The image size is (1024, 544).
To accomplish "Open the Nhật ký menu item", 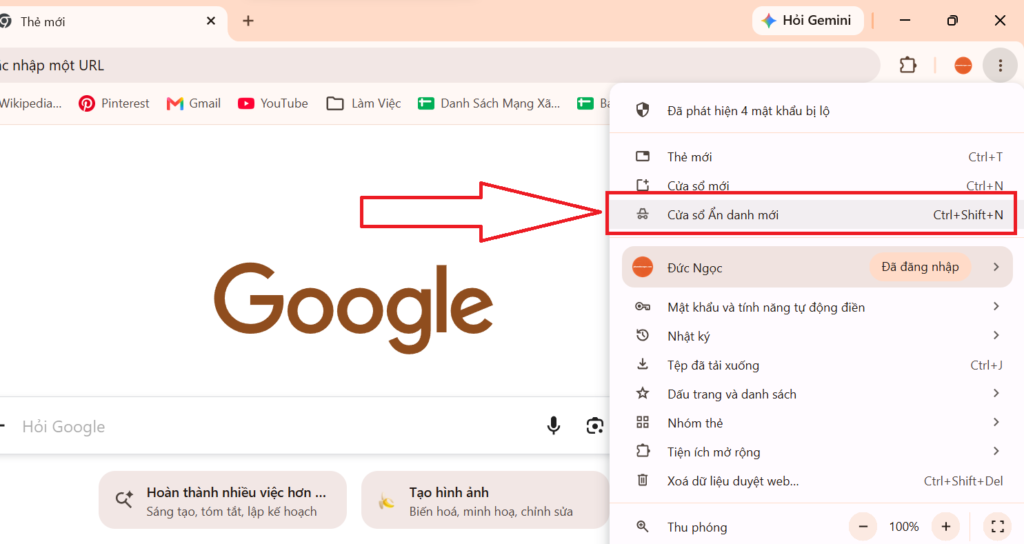I will (816, 336).
